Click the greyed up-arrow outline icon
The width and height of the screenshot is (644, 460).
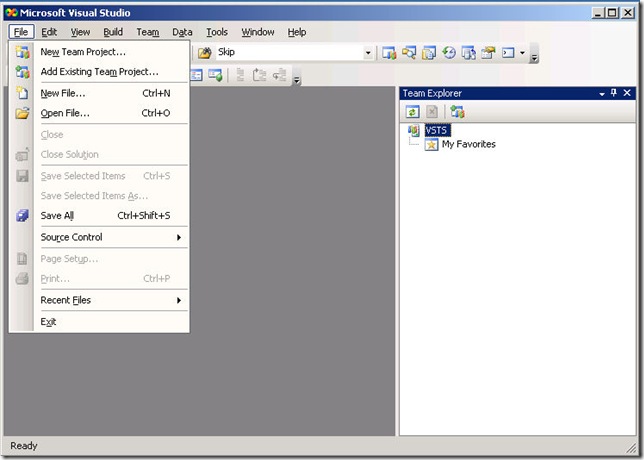point(260,75)
